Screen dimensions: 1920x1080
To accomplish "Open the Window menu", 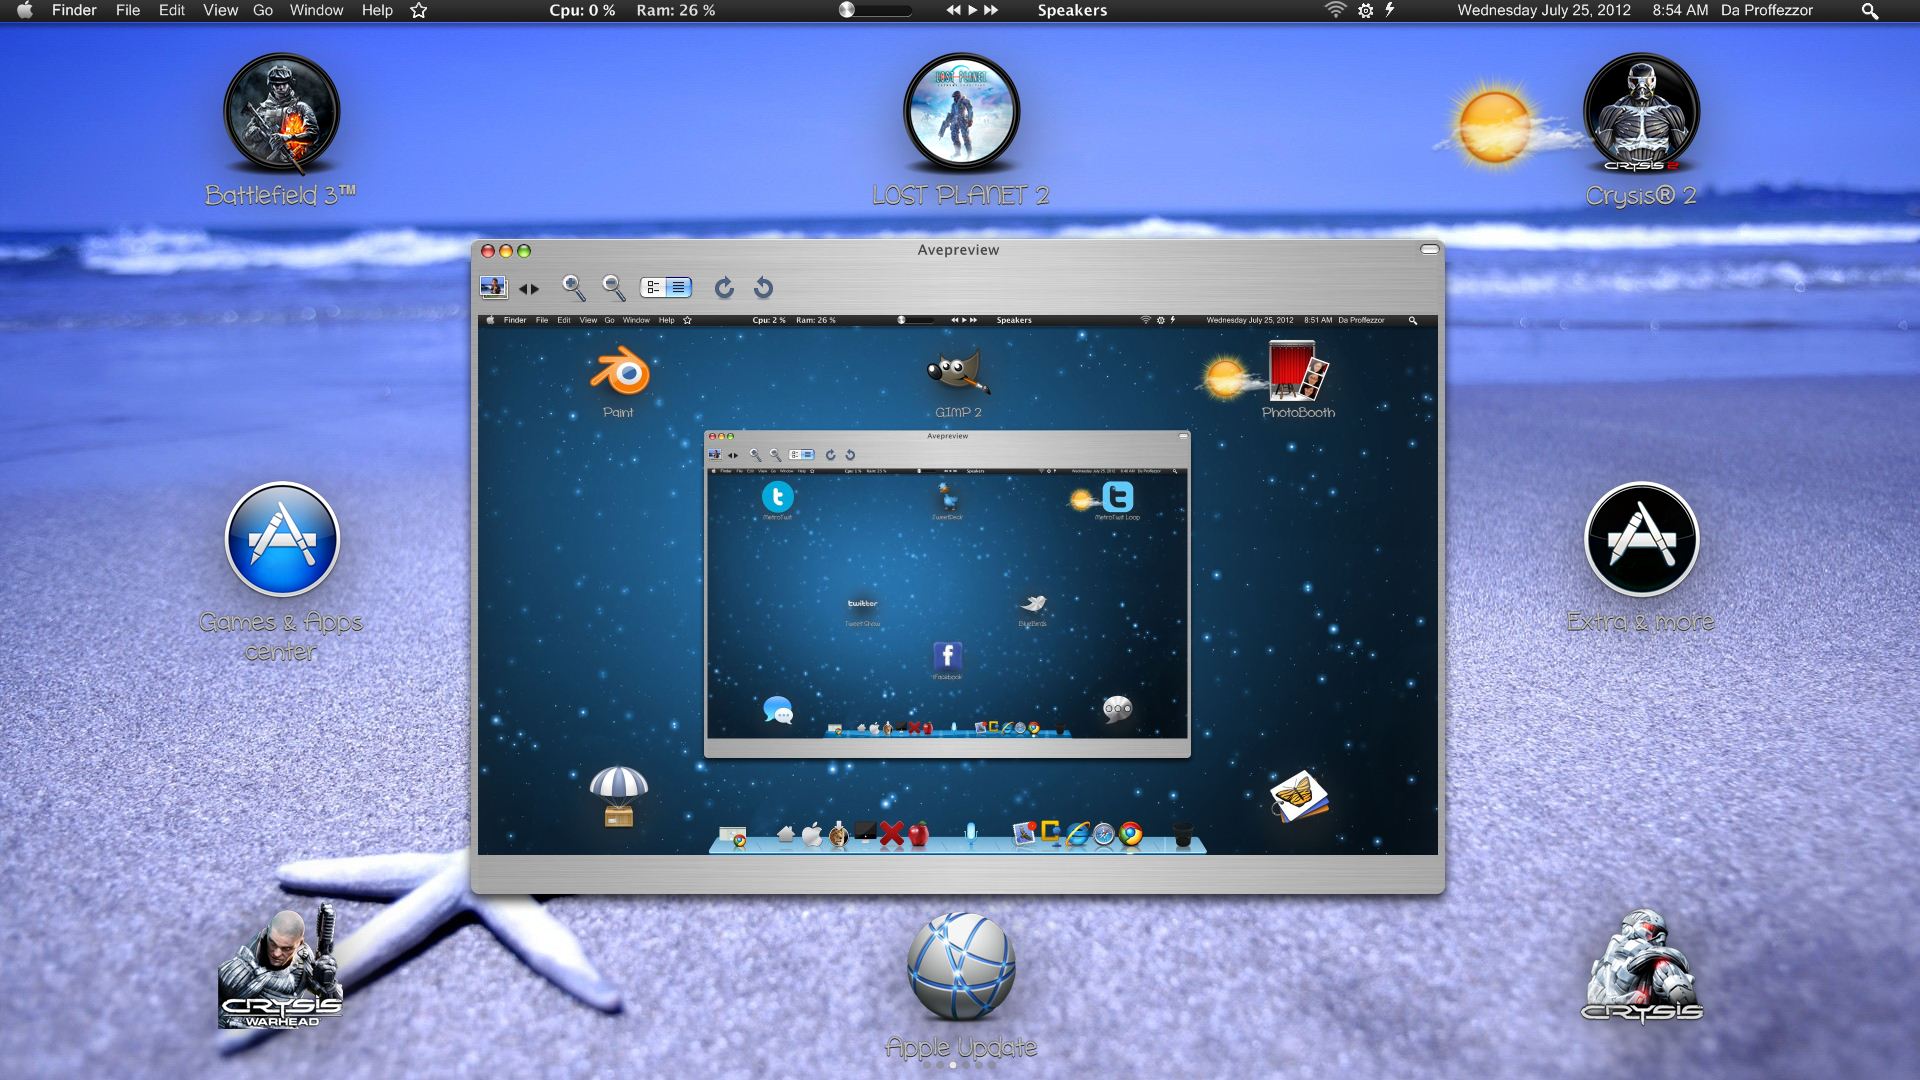I will (x=316, y=10).
